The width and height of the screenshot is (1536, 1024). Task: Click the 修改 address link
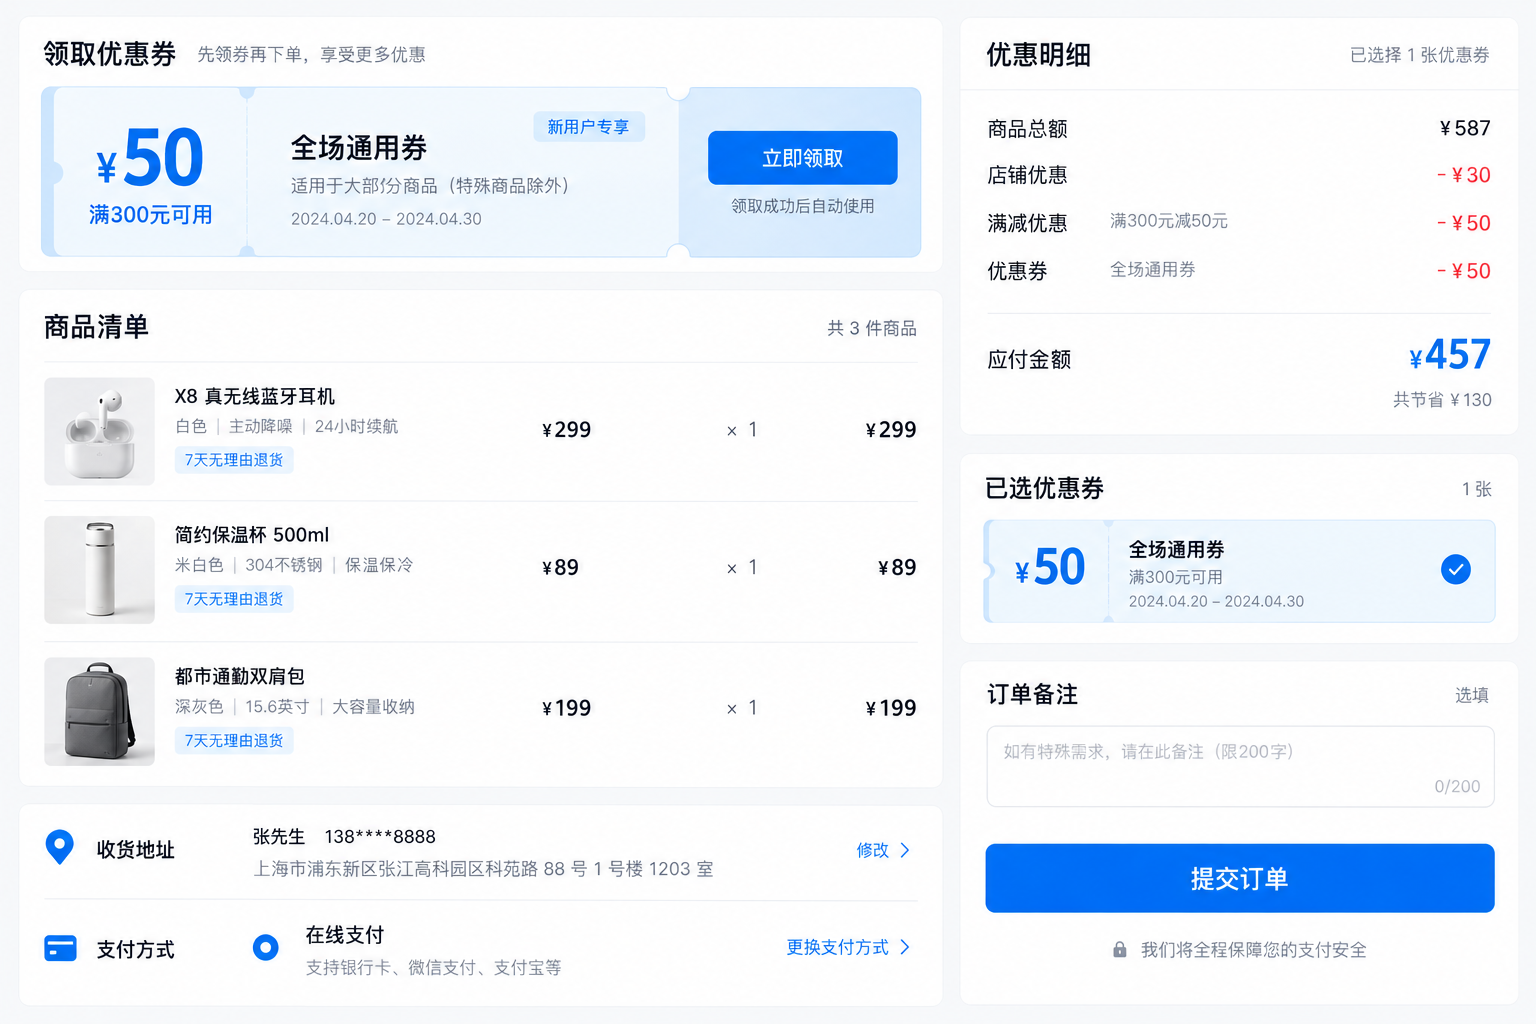873,850
